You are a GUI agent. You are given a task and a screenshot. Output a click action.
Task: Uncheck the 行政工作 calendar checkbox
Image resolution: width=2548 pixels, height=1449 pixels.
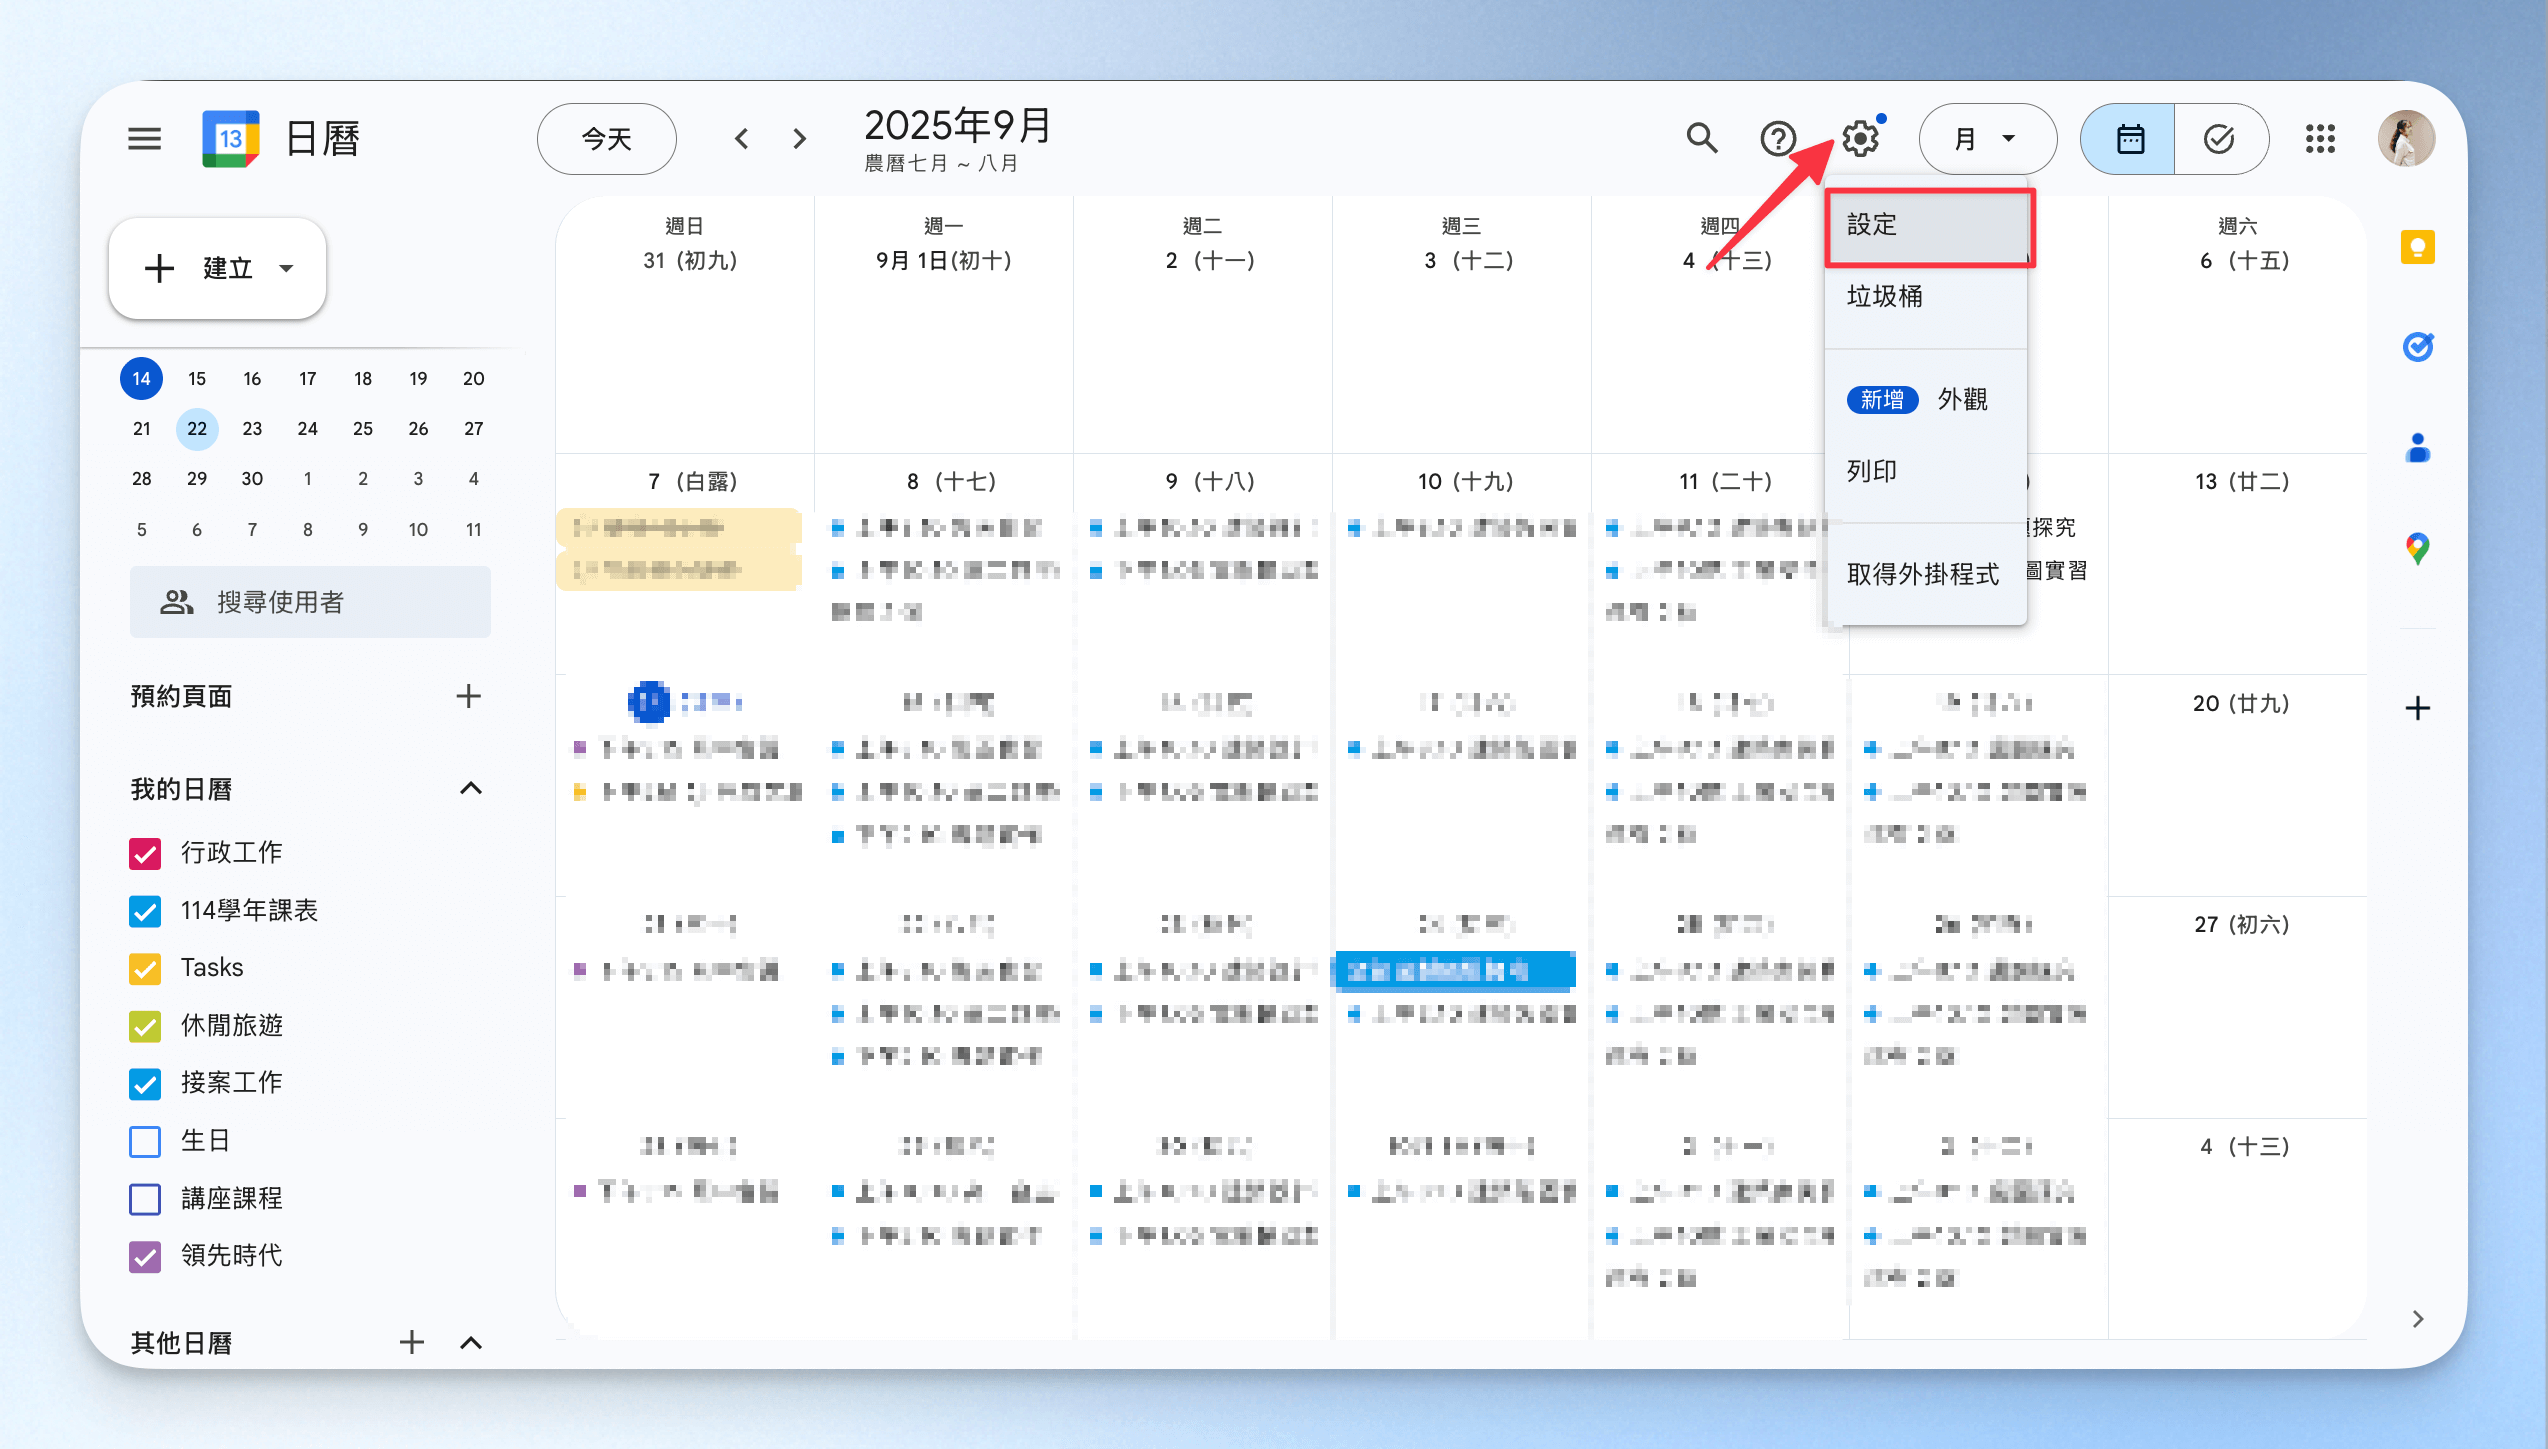[145, 853]
